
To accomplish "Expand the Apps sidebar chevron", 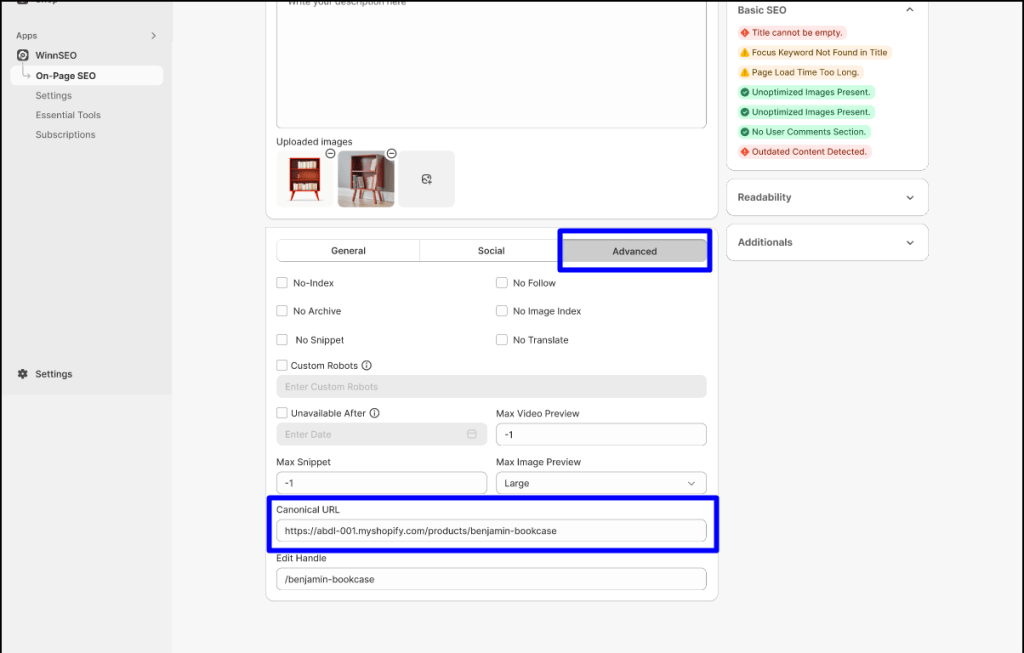I will point(153,36).
